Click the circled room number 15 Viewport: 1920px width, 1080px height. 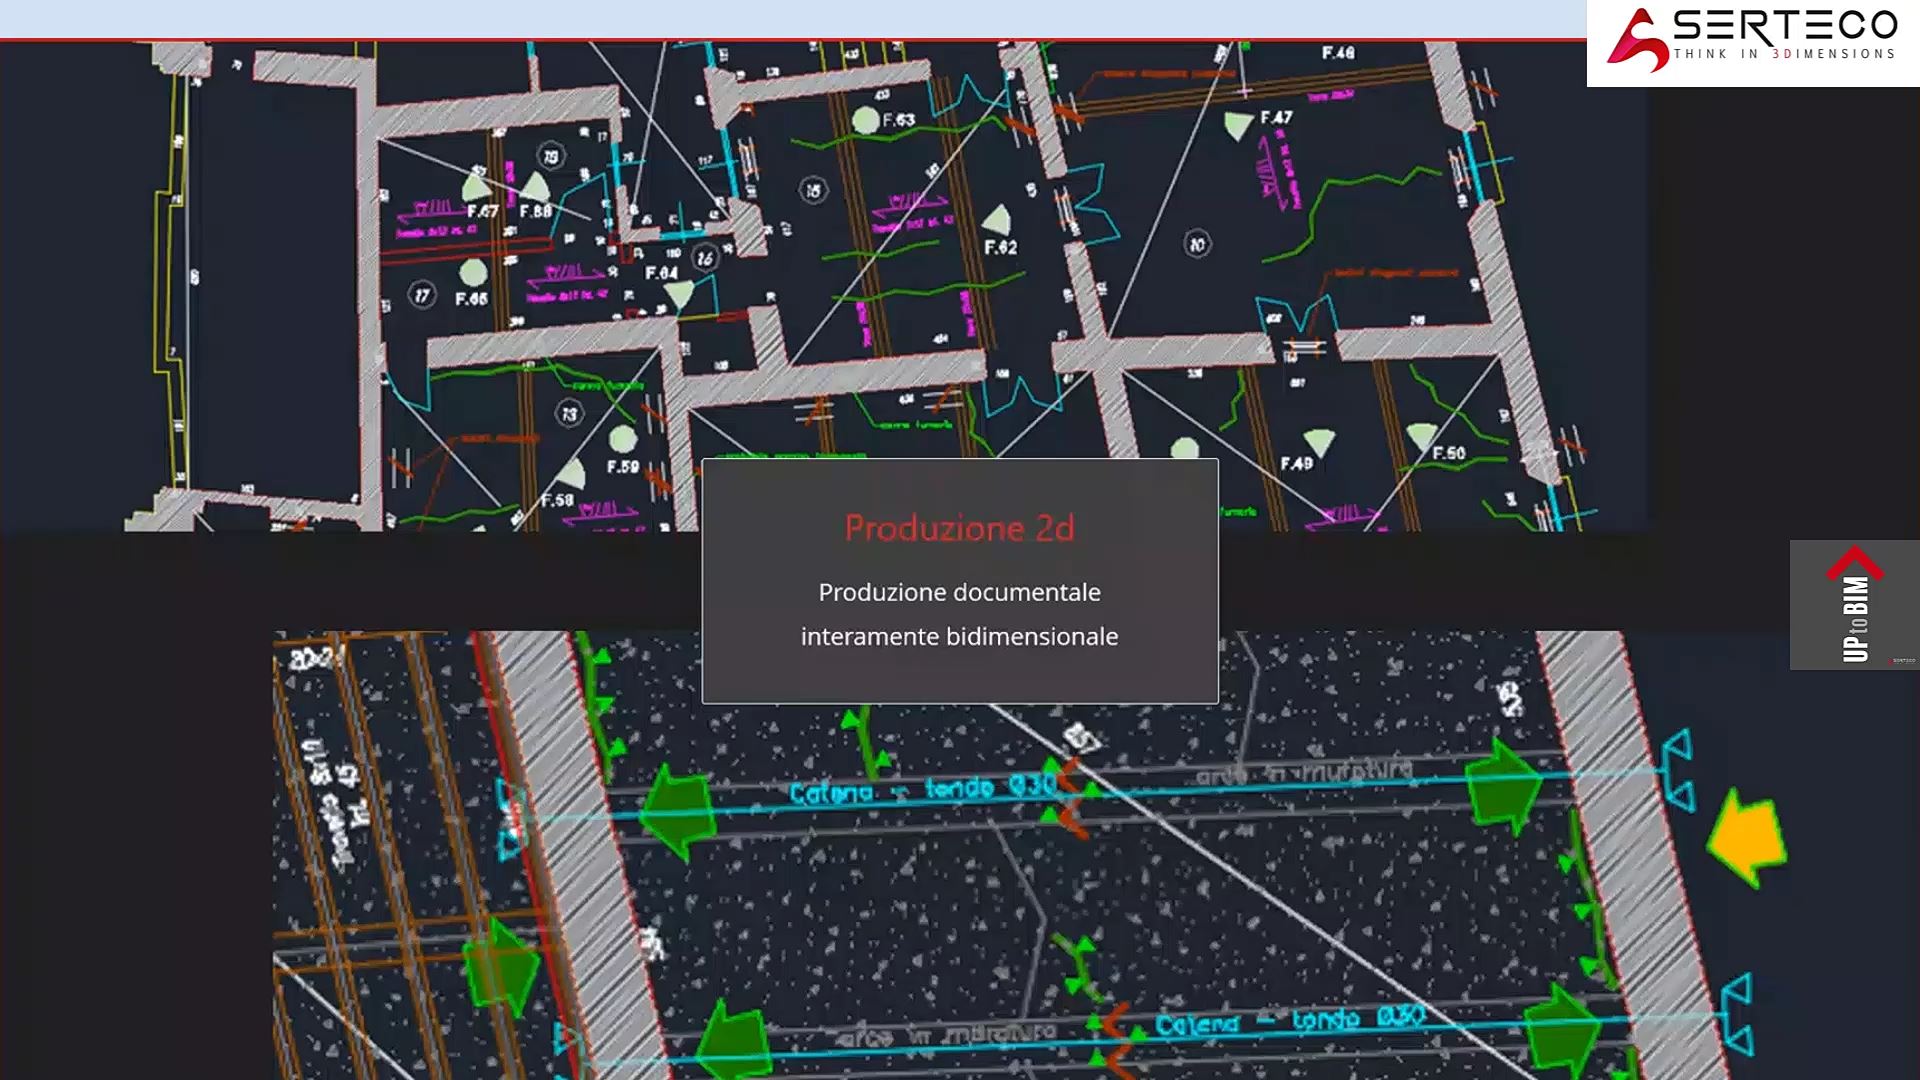[x=813, y=190]
